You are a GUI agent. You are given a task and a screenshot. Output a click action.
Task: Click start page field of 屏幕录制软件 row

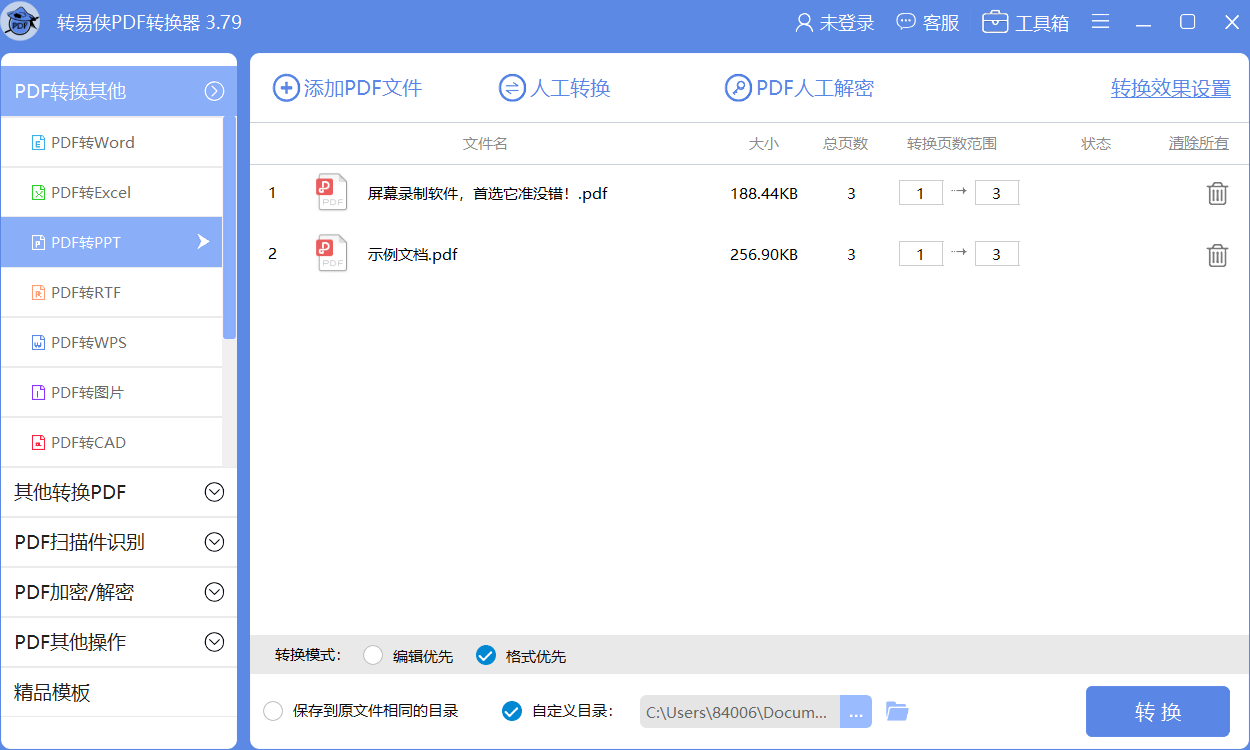coord(921,193)
